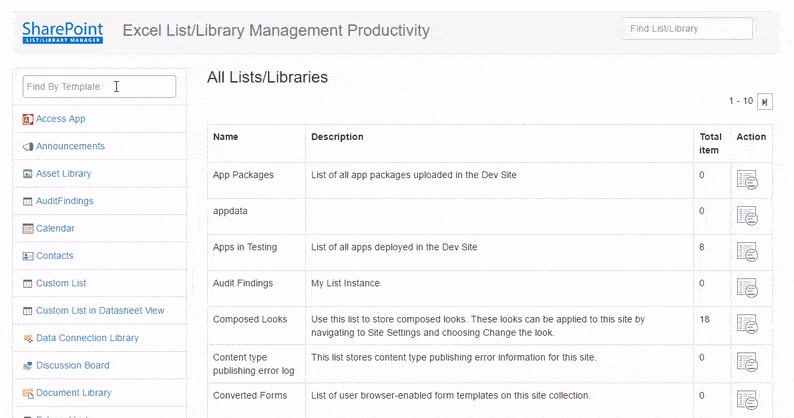Click the Asset Library picture icon
Viewport: 794px width, 418px height.
point(28,174)
